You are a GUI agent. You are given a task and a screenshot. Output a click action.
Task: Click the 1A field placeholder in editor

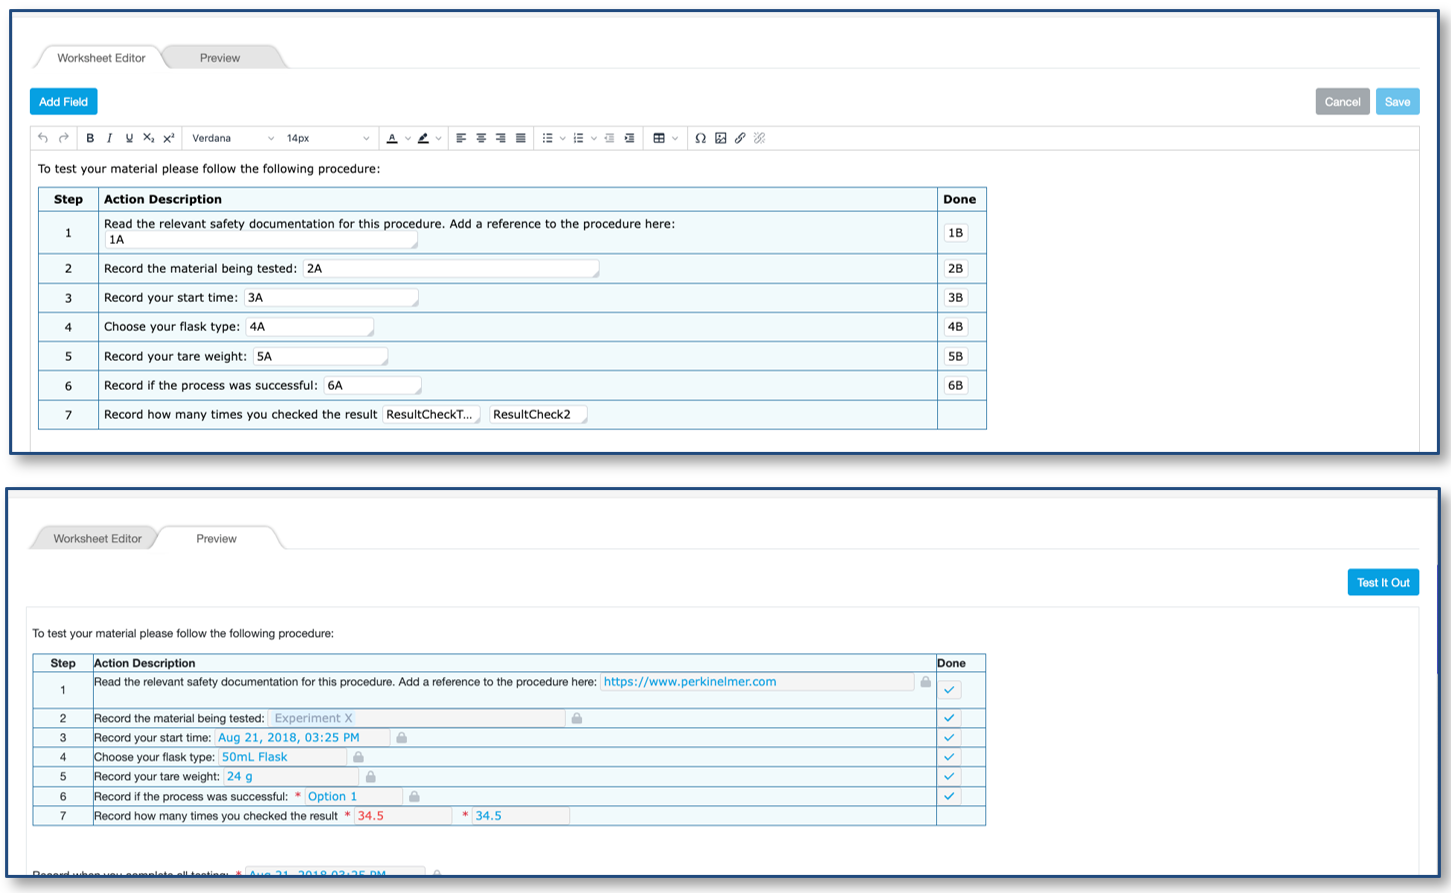[261, 240]
